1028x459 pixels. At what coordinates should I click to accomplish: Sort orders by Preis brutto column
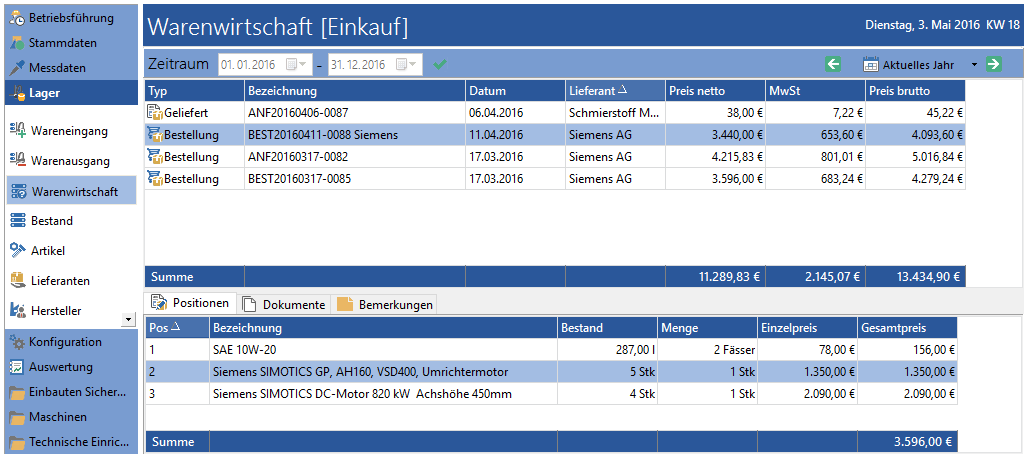point(915,90)
